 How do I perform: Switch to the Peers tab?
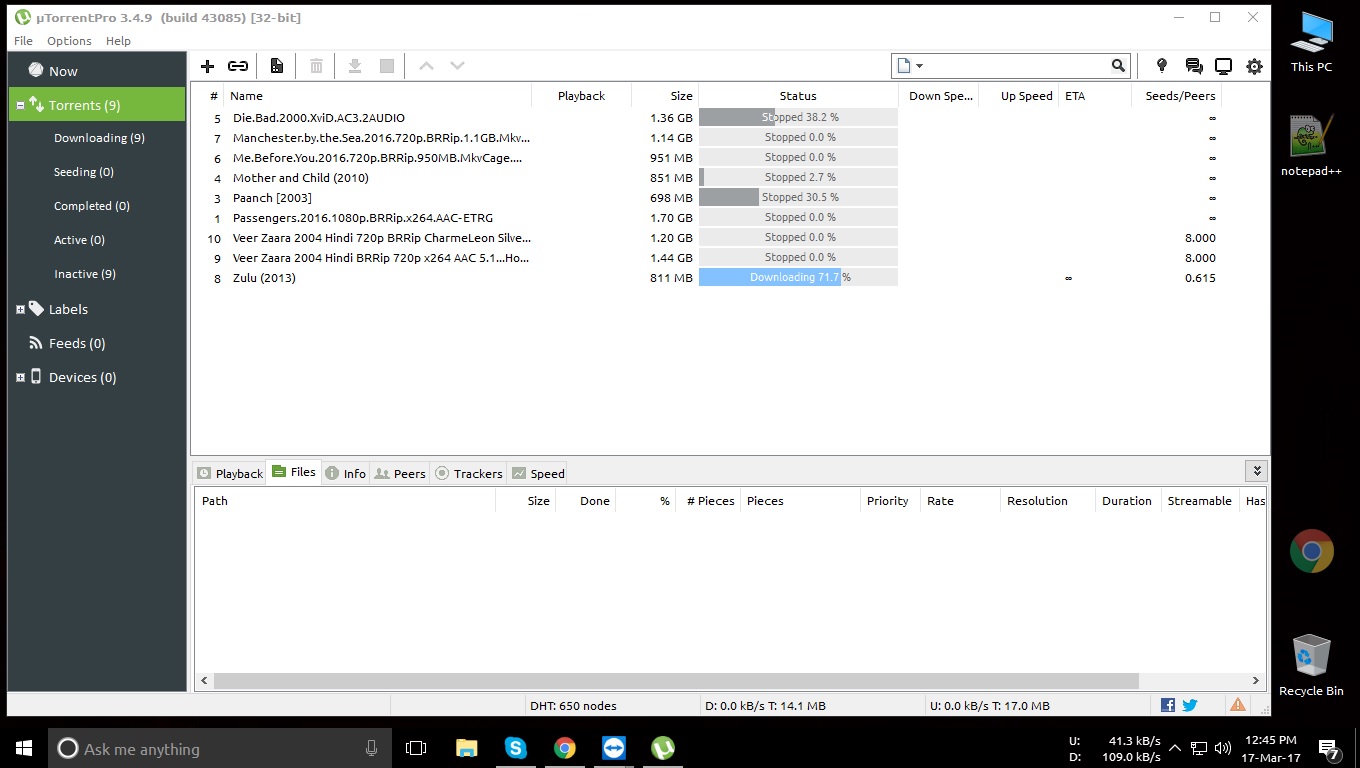pos(400,474)
